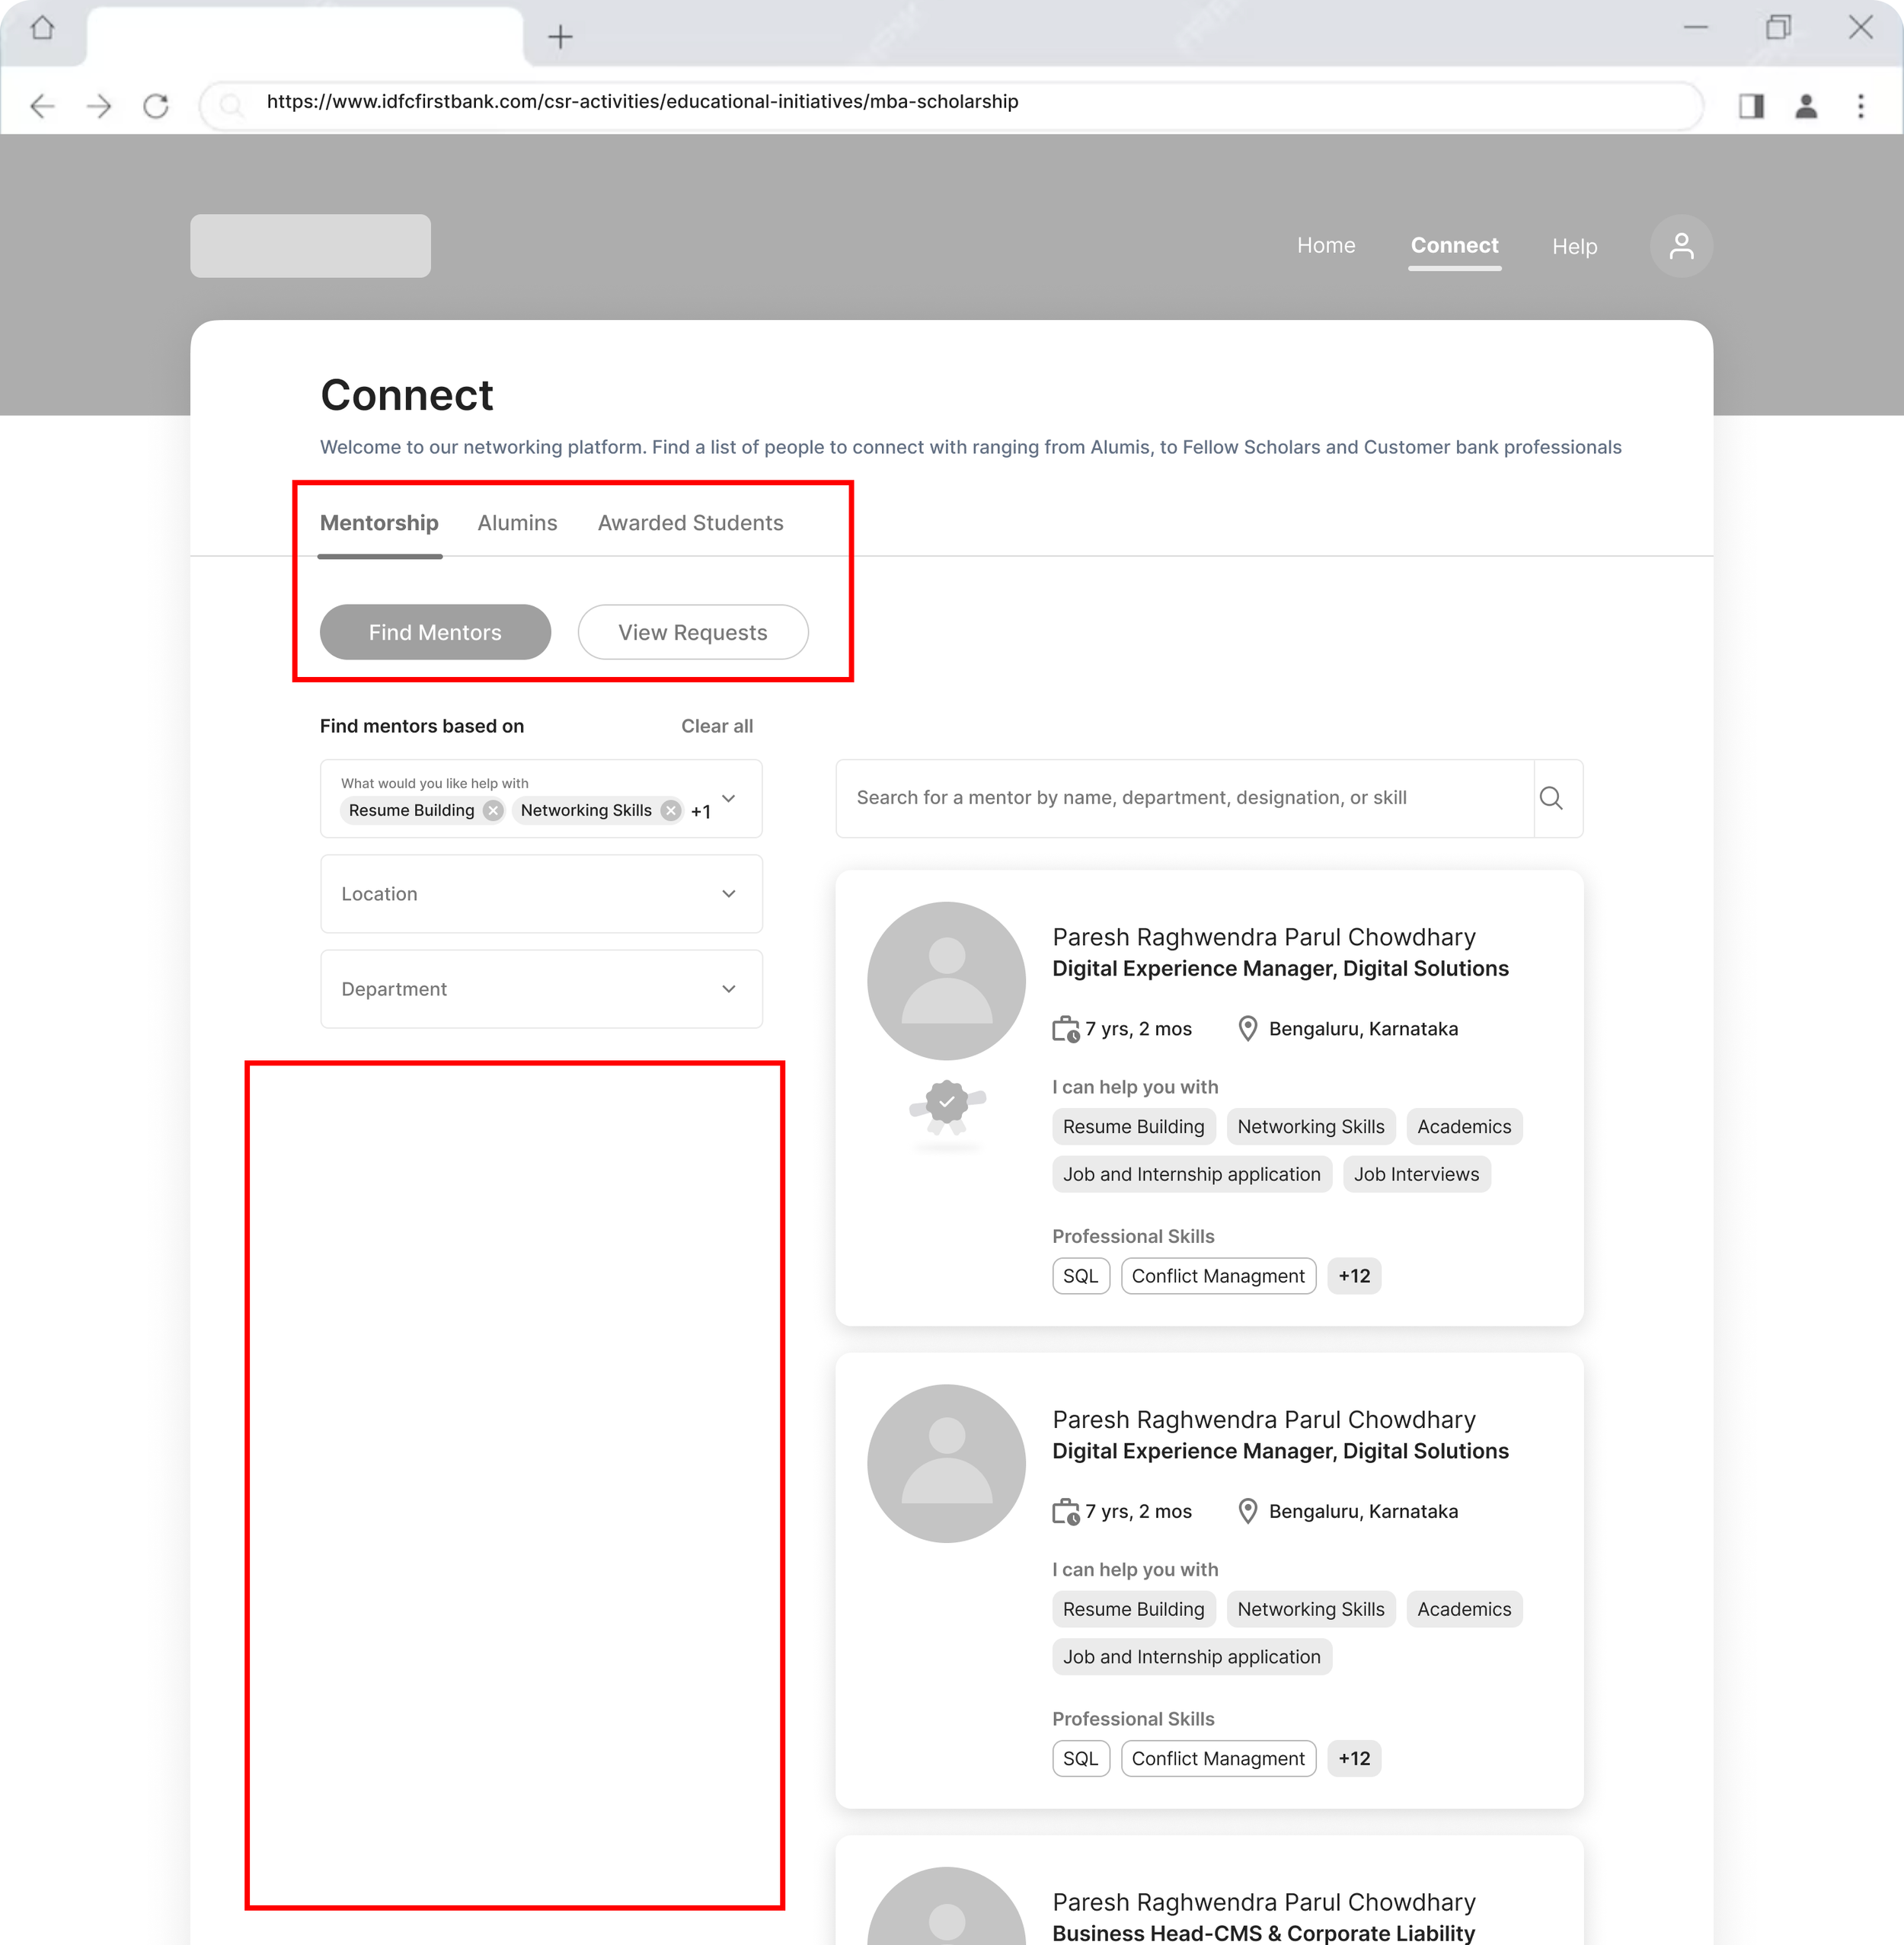This screenshot has height=1945, width=1904.
Task: Click the View Requests button
Action: [692, 632]
